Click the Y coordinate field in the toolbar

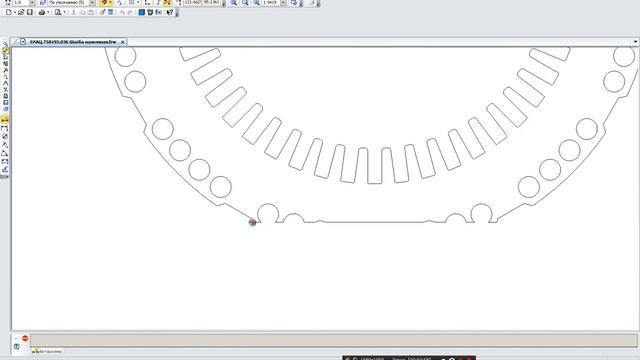click(211, 2)
